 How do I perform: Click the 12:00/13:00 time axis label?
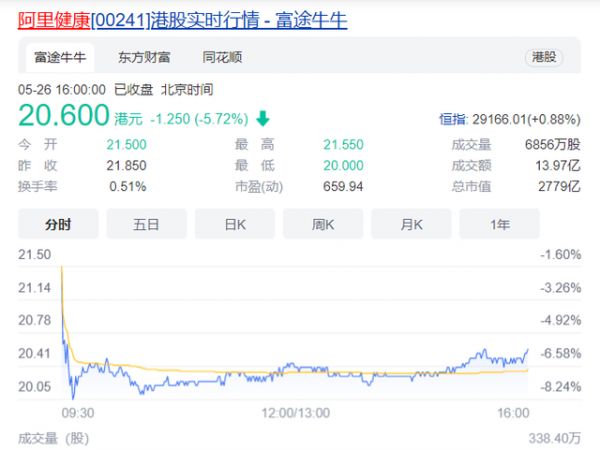[x=295, y=413]
